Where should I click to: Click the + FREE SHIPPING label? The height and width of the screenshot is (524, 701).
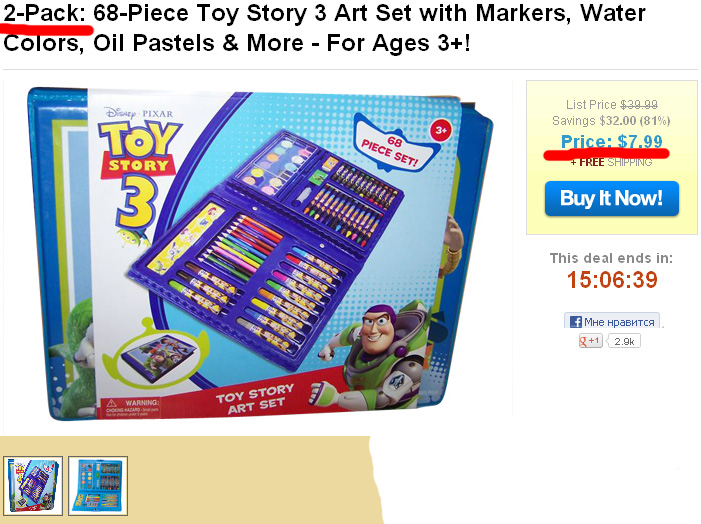(x=611, y=162)
